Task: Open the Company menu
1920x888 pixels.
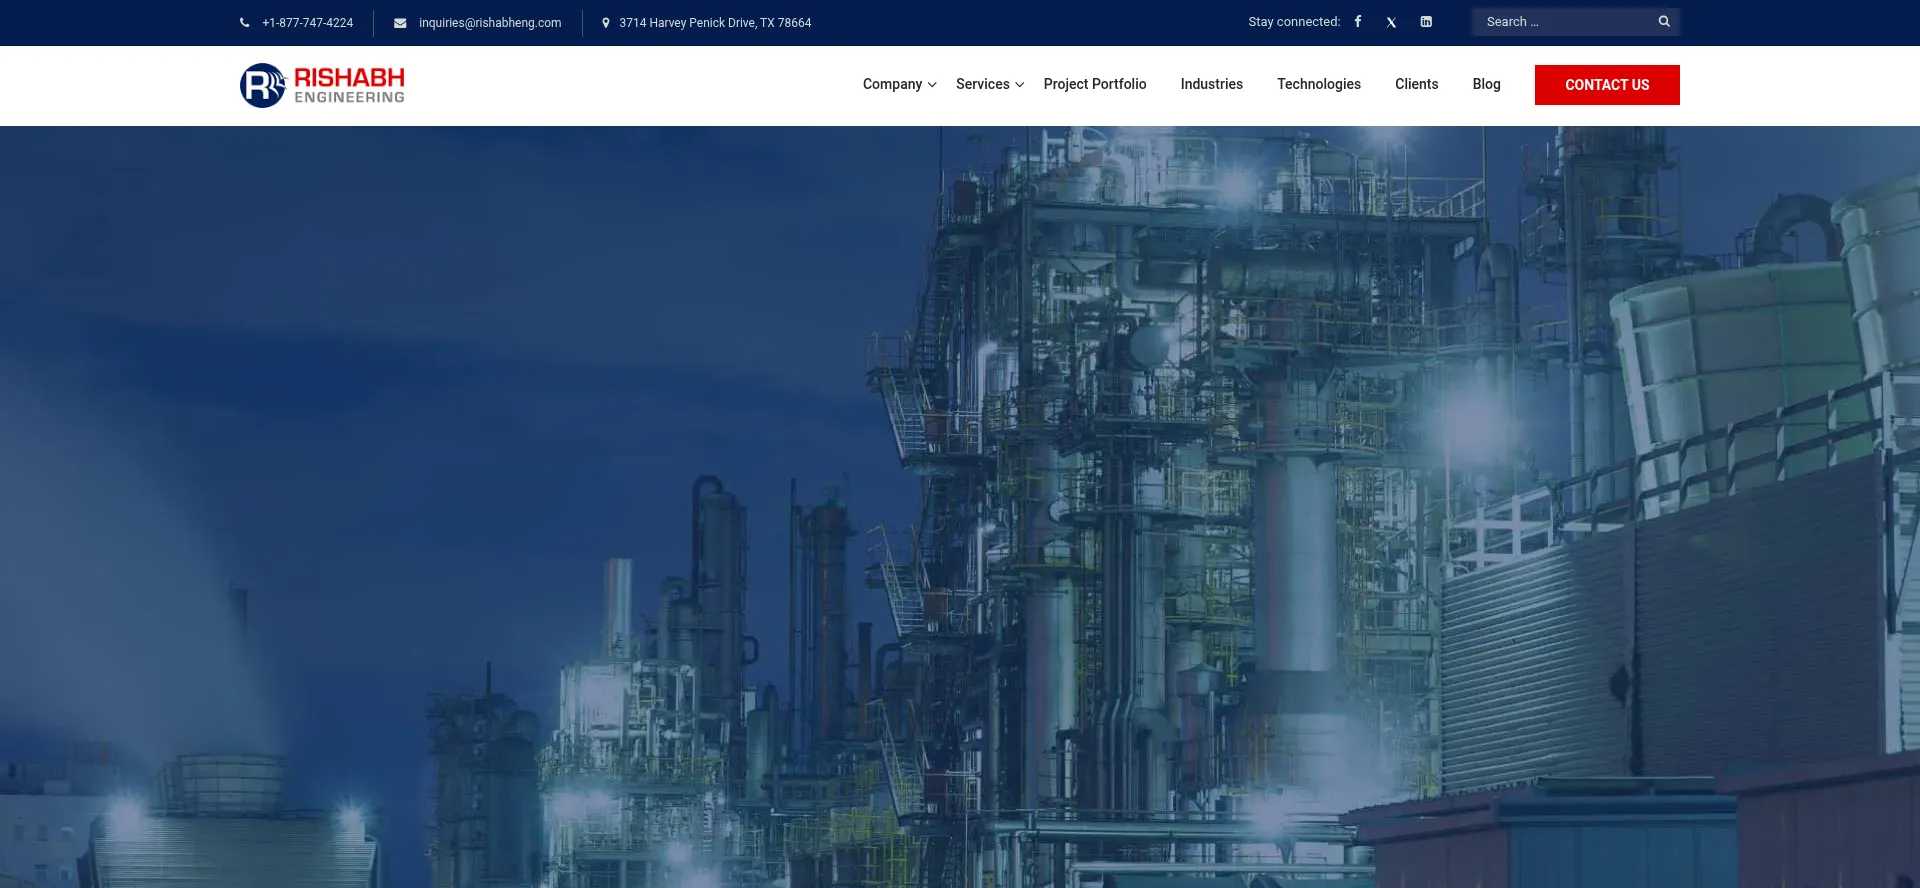Action: click(892, 84)
